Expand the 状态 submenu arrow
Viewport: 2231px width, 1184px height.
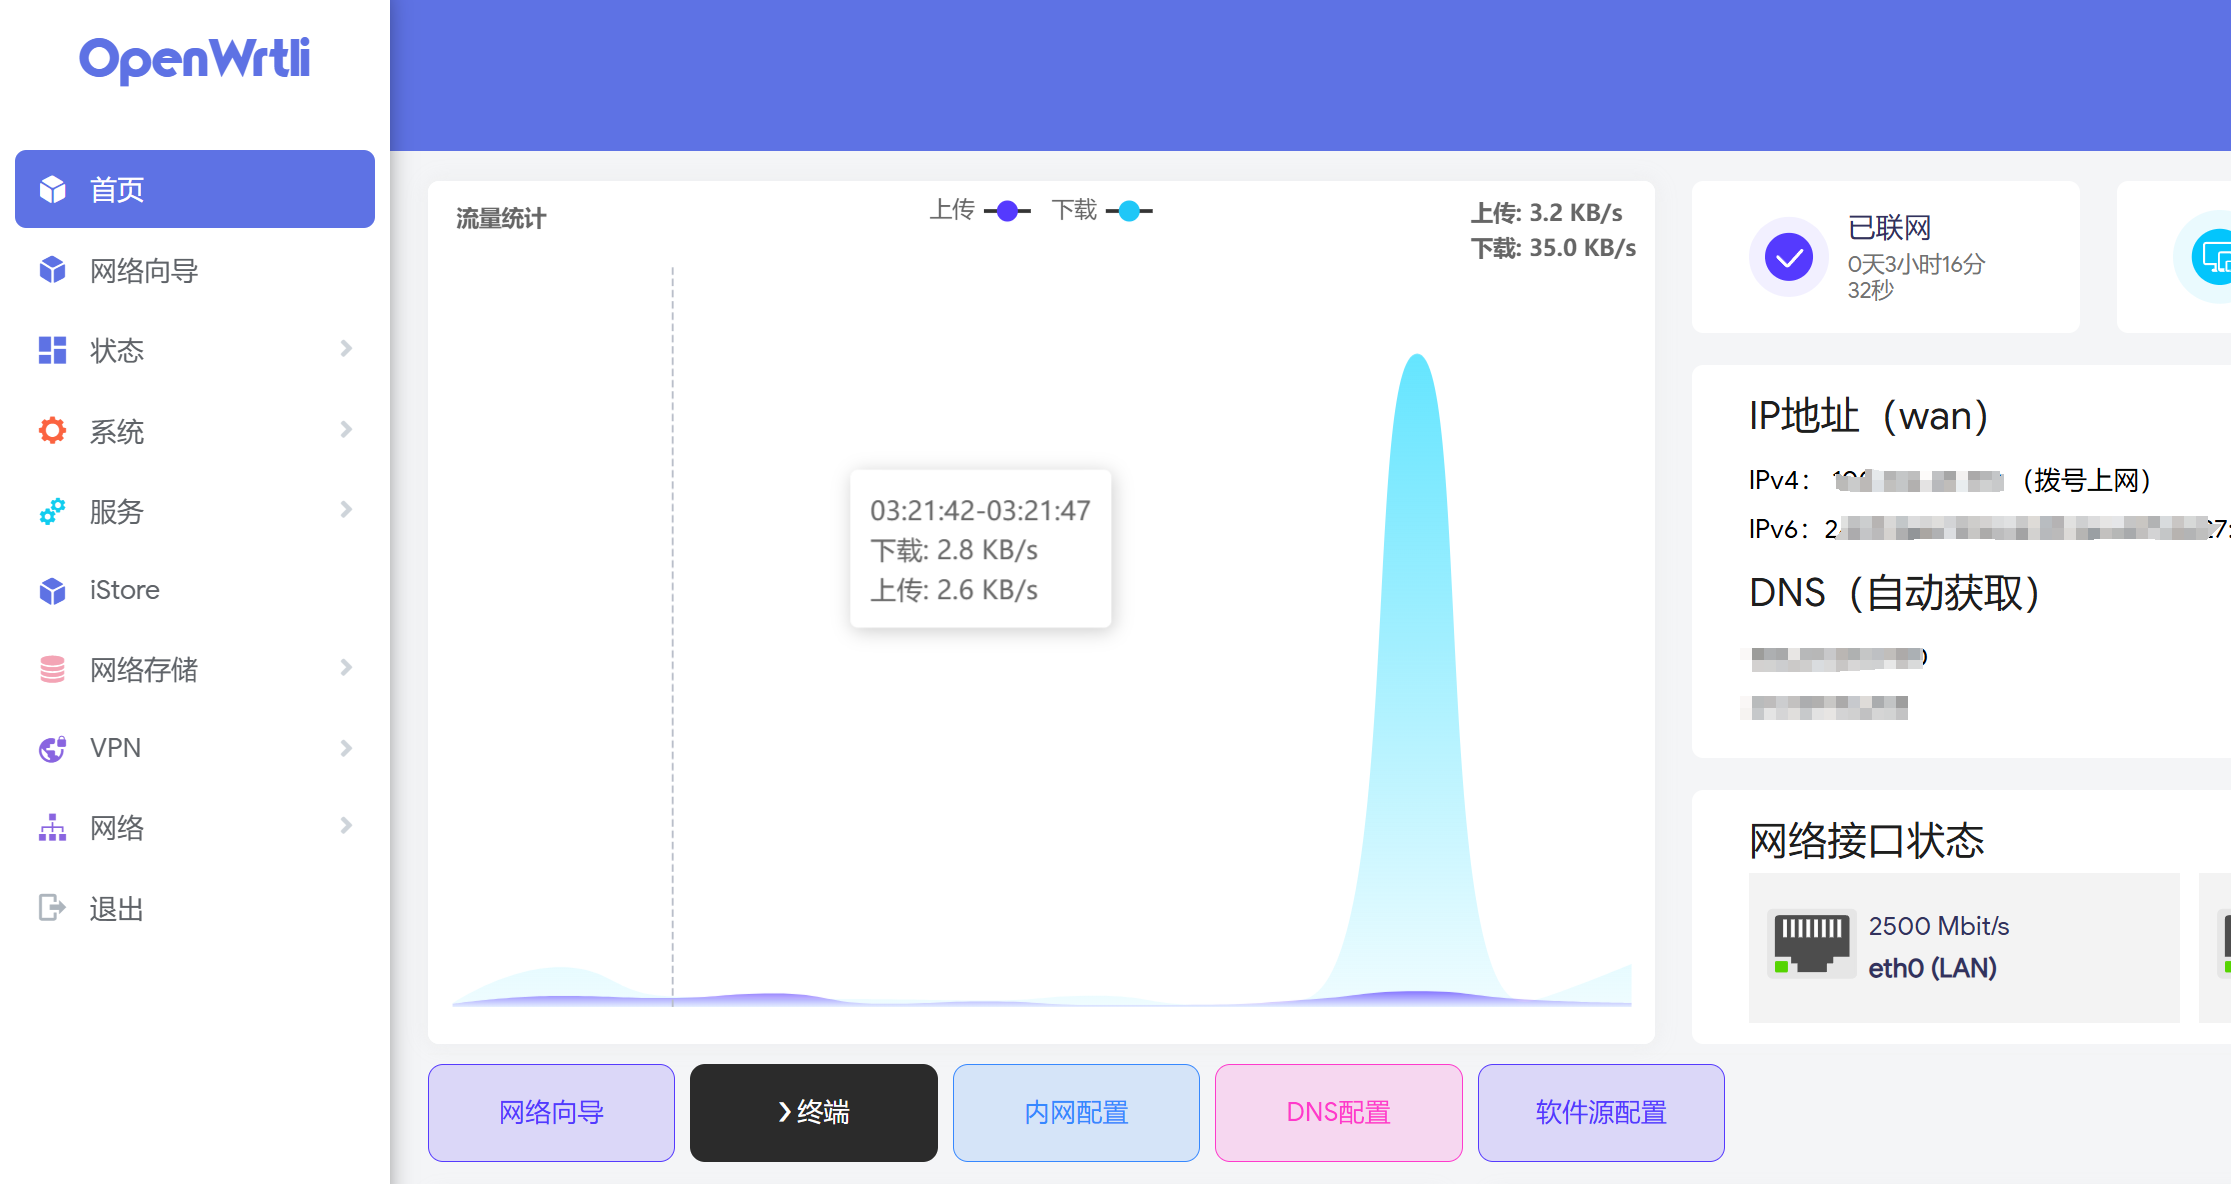click(x=346, y=349)
